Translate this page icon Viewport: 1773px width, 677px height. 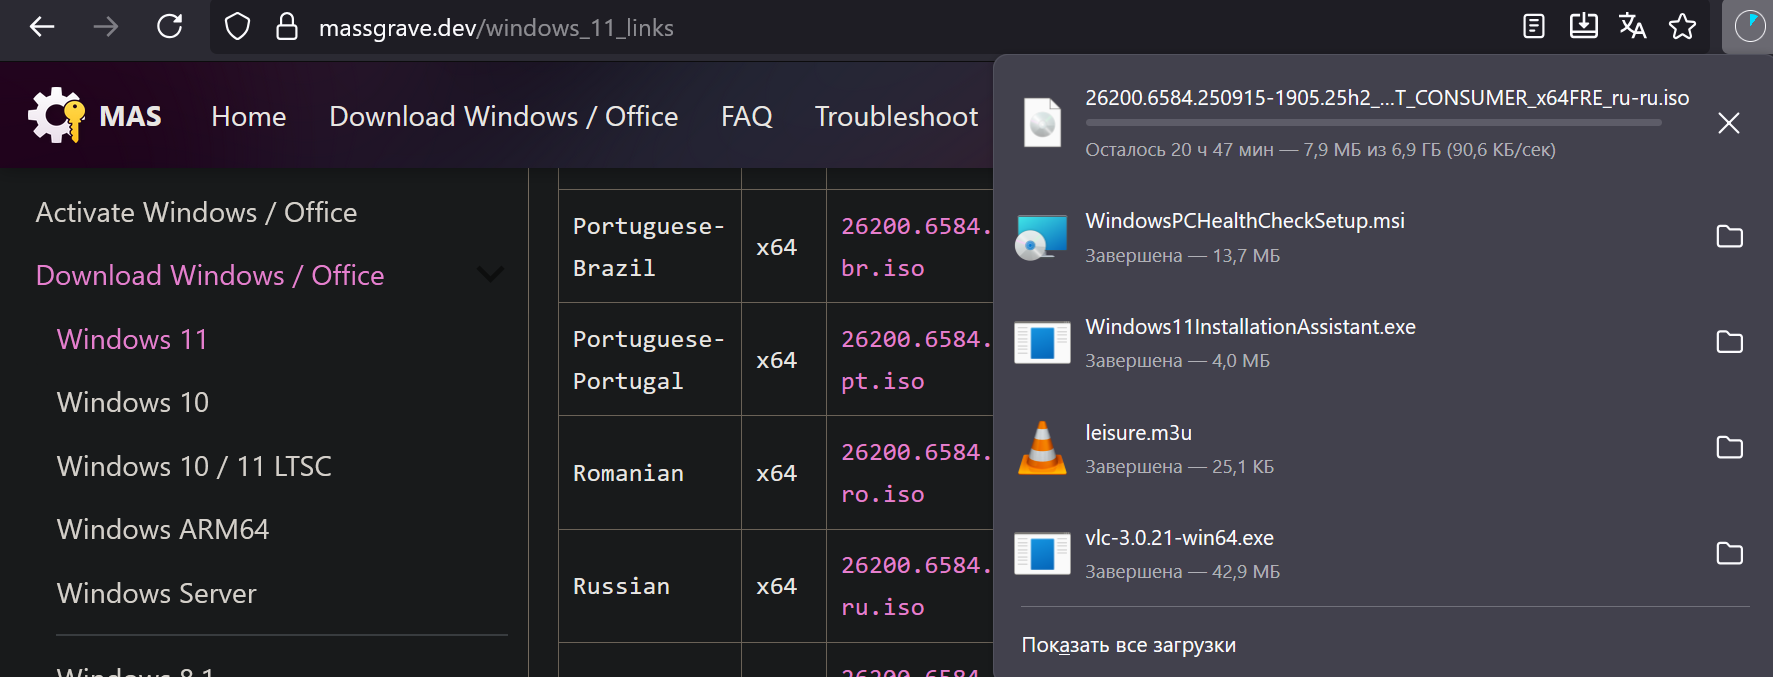coord(1633,27)
